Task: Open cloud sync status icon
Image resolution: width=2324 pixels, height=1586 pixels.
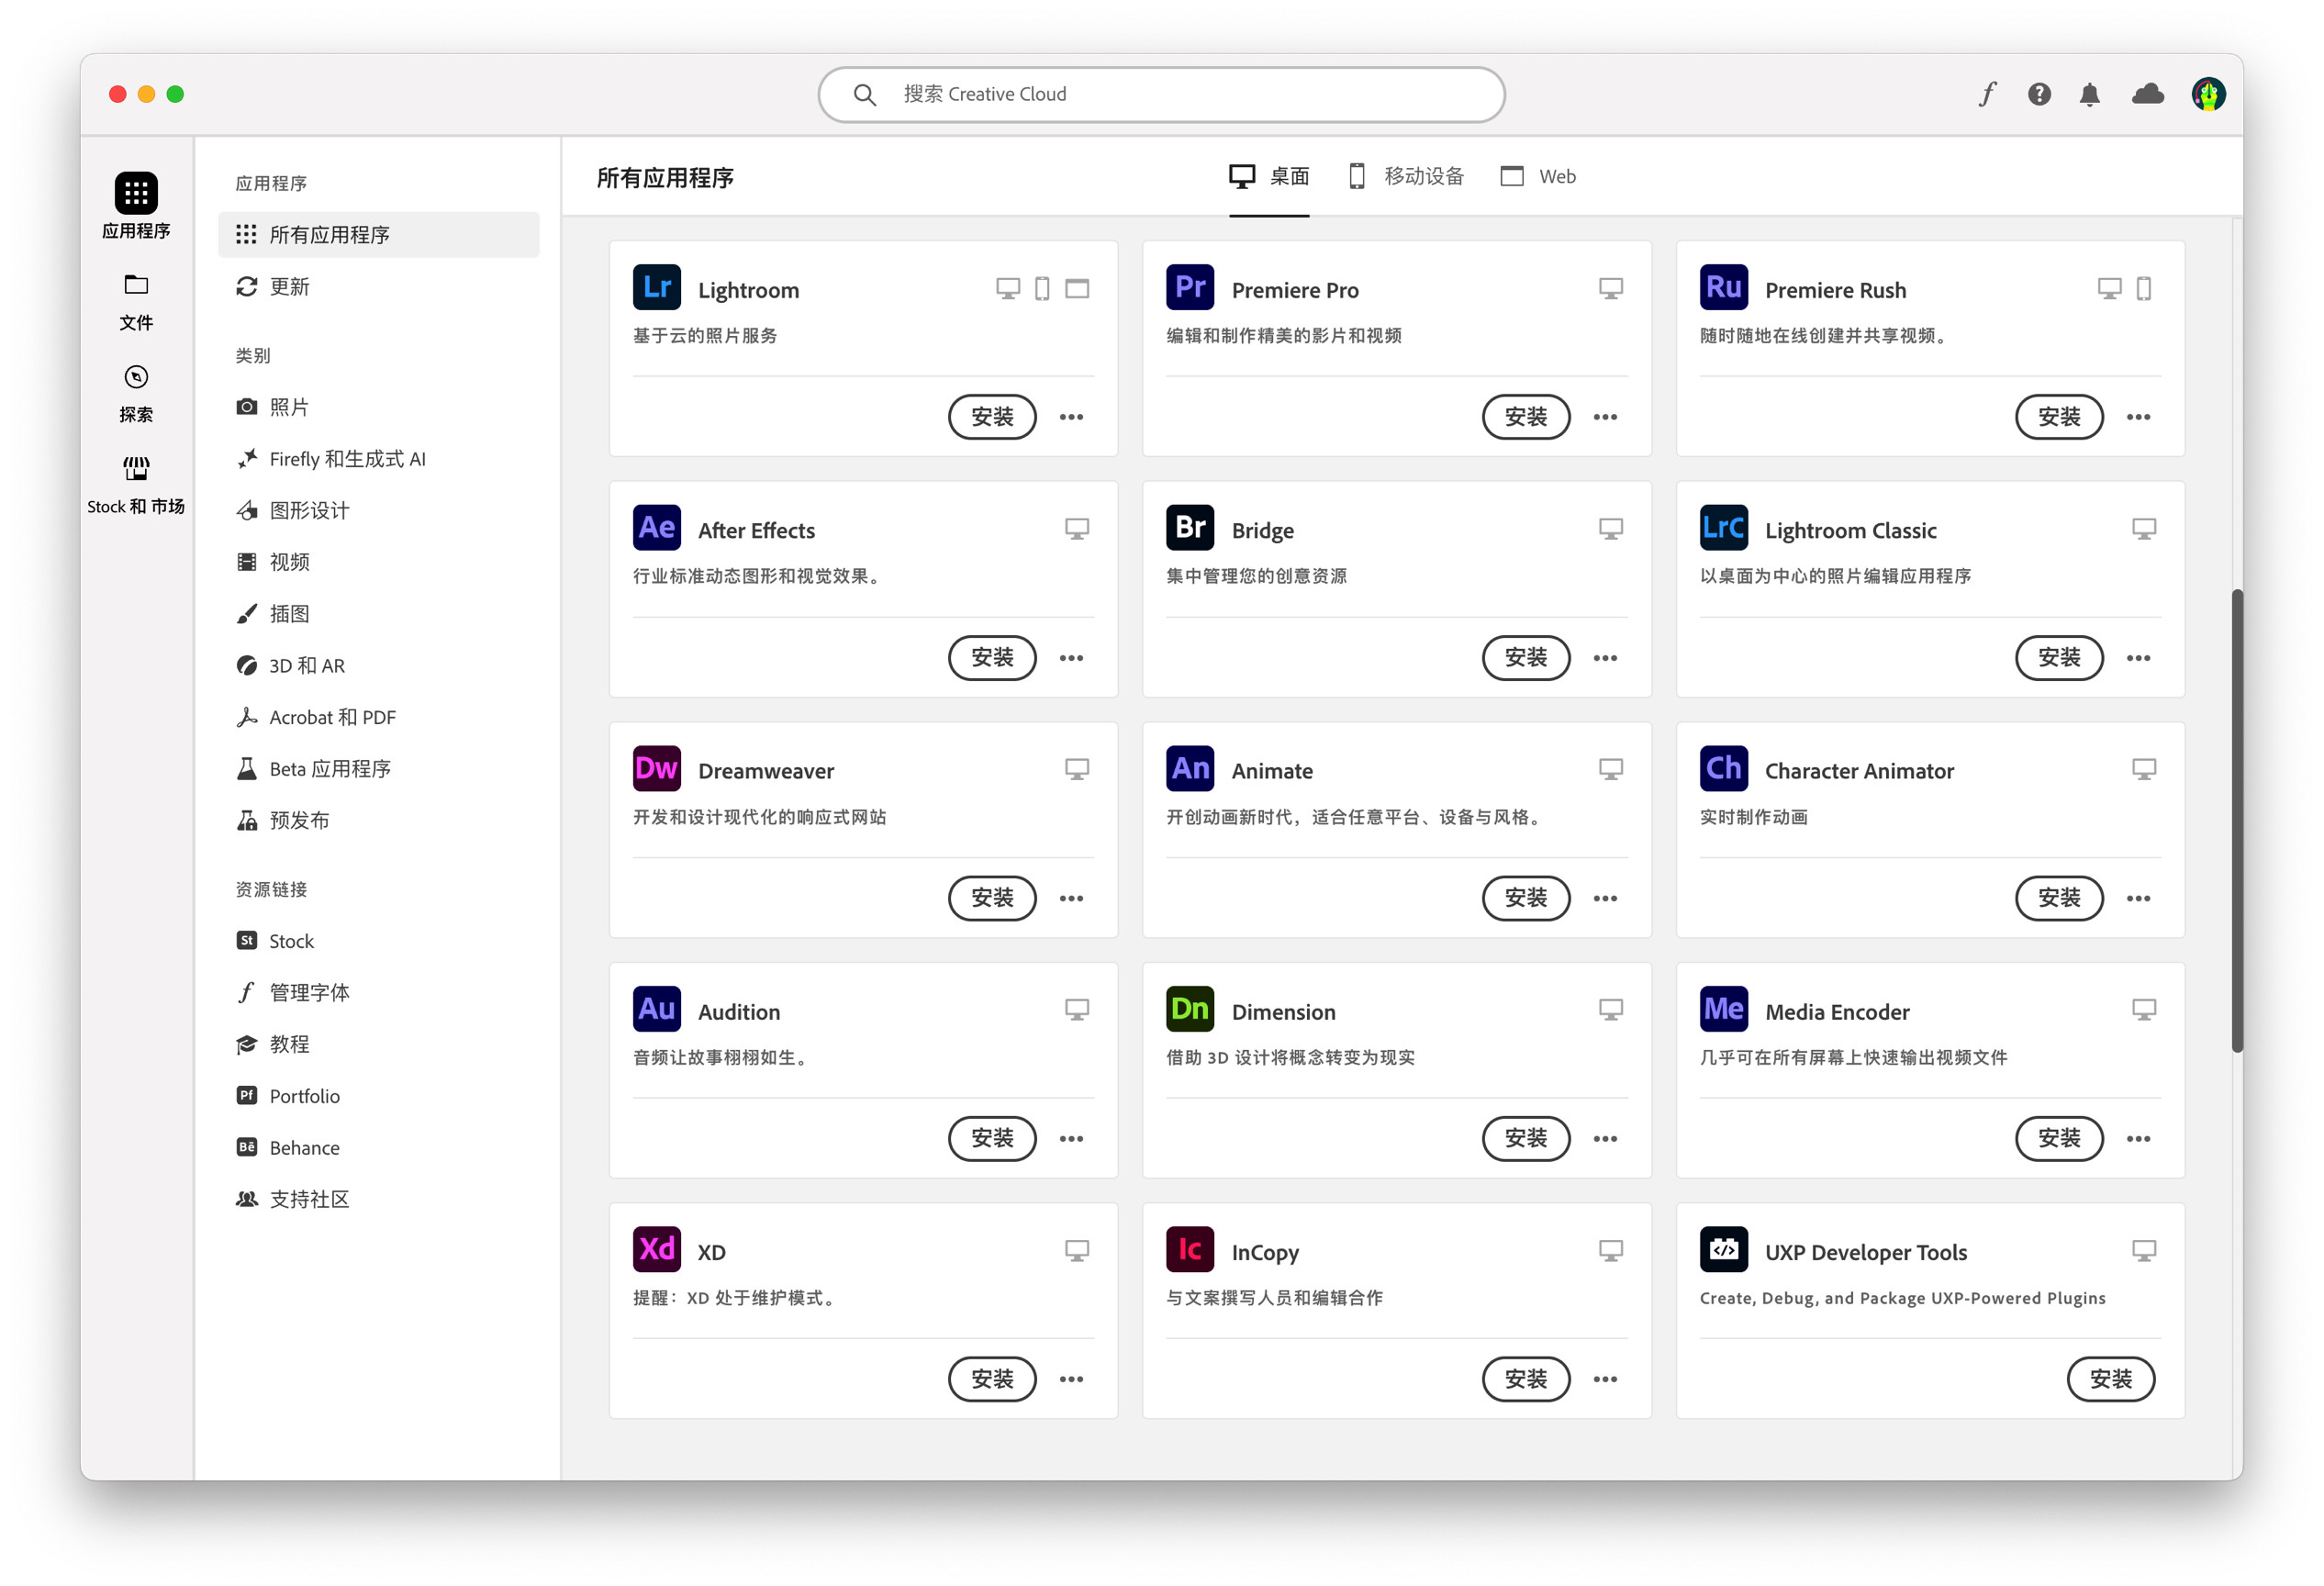Action: pyautogui.click(x=2148, y=94)
